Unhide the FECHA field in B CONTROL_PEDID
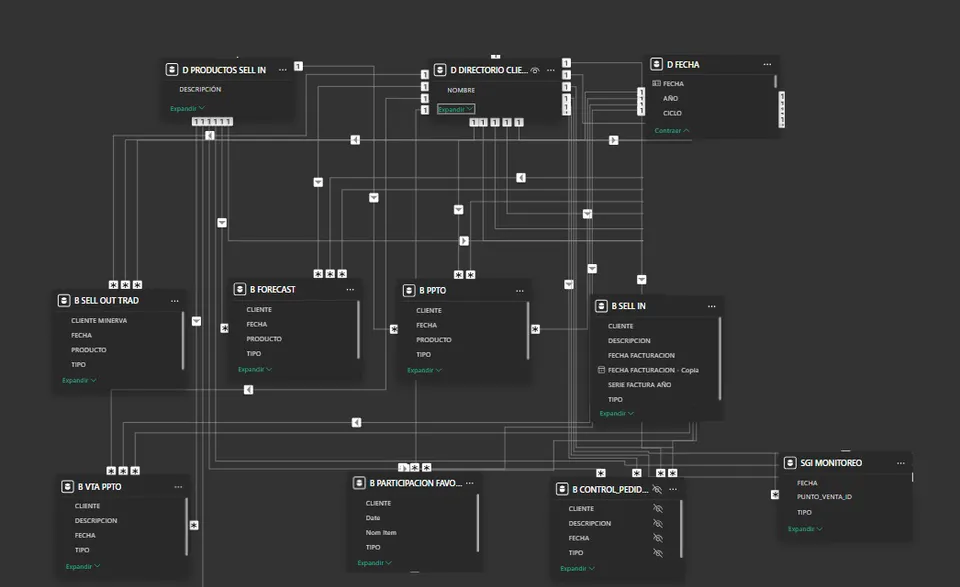960x587 pixels. pyautogui.click(x=658, y=538)
